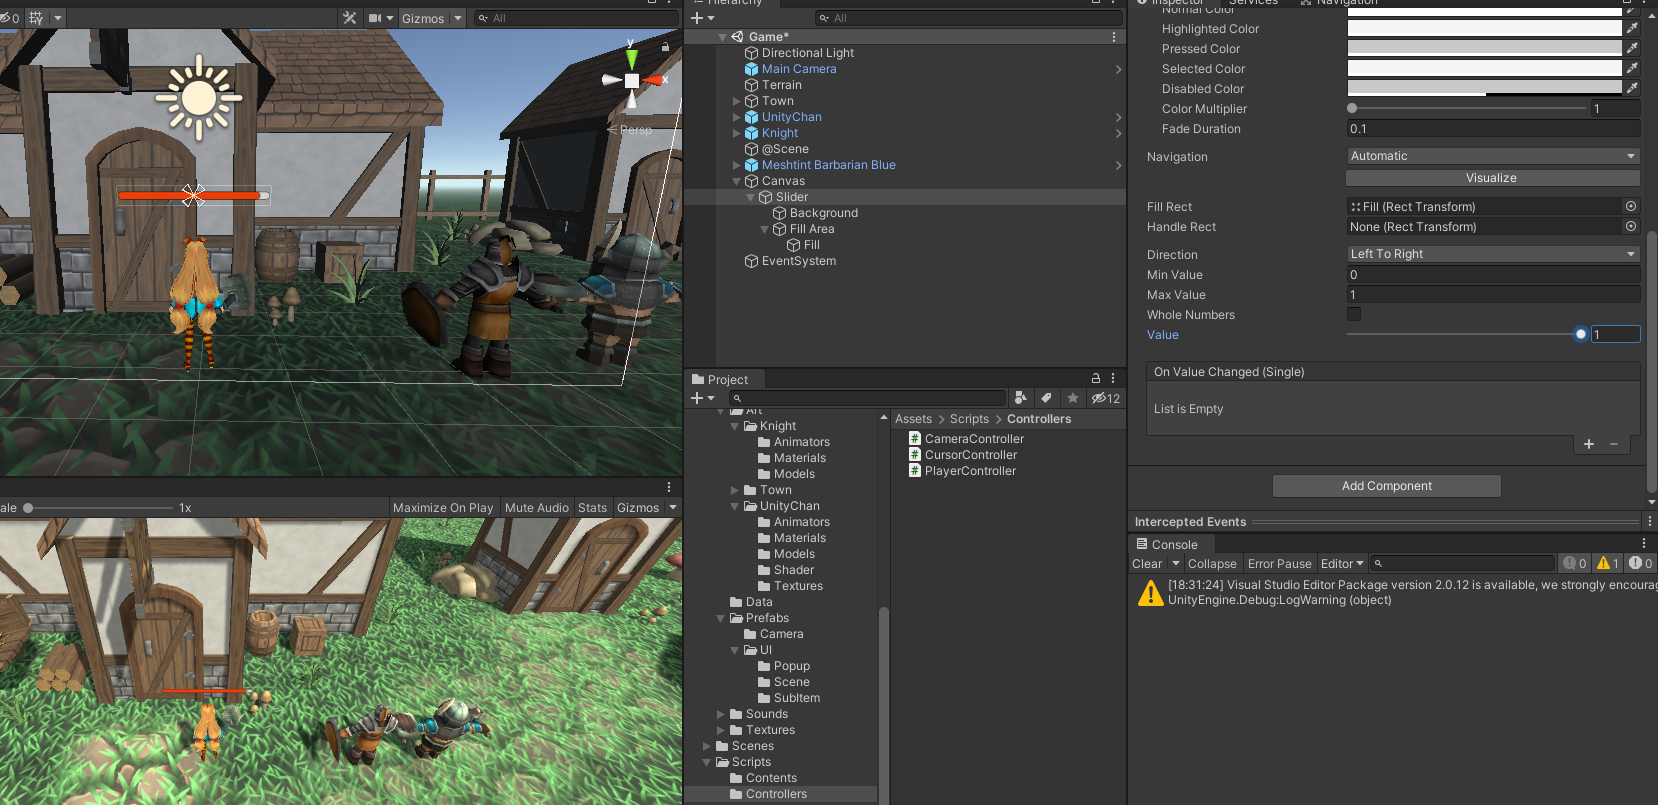Pick Pressed Color with eyedropper icon

click(1632, 48)
